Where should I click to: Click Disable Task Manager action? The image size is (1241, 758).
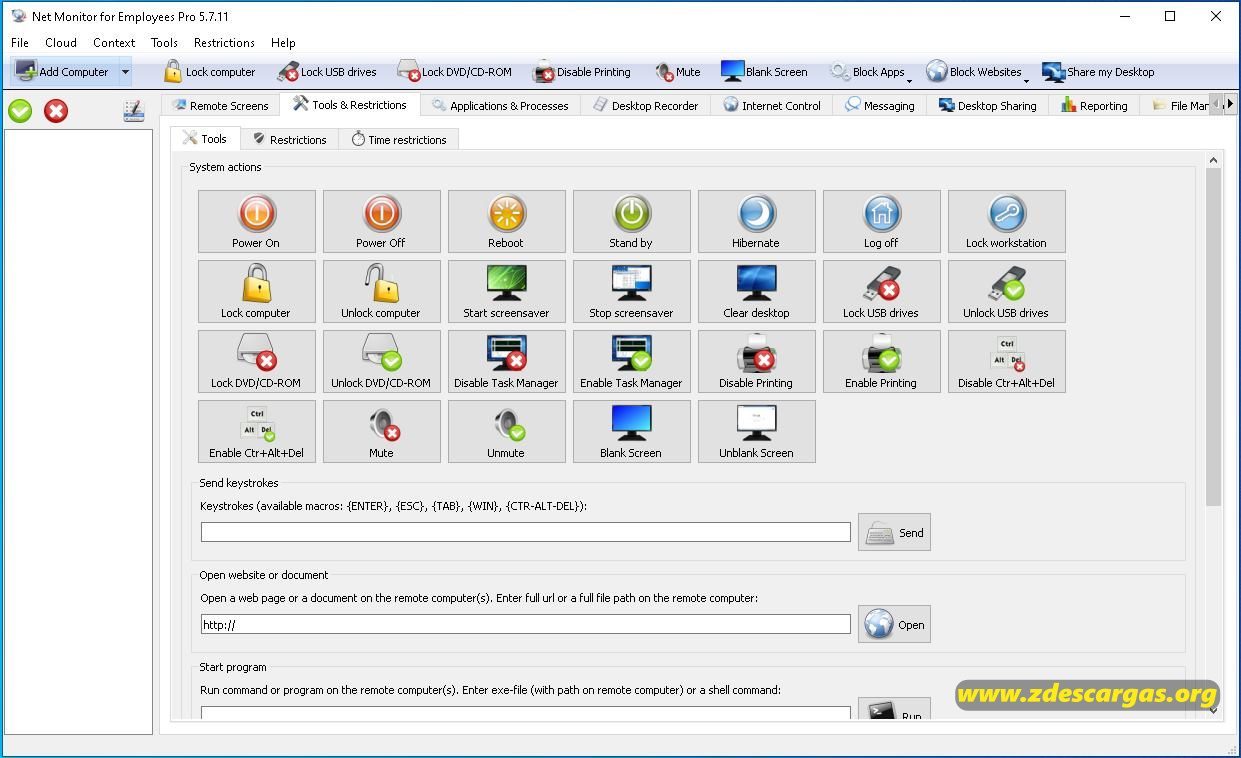[x=506, y=361]
